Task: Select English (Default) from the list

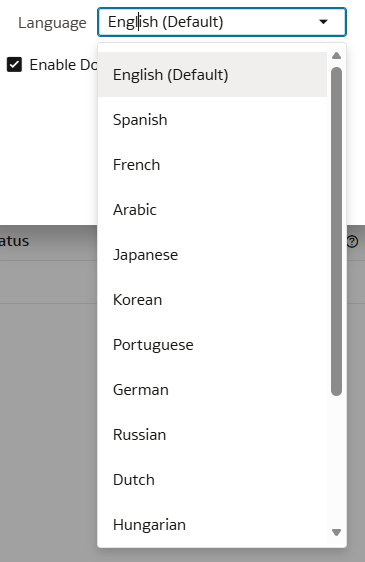Action: coord(212,75)
